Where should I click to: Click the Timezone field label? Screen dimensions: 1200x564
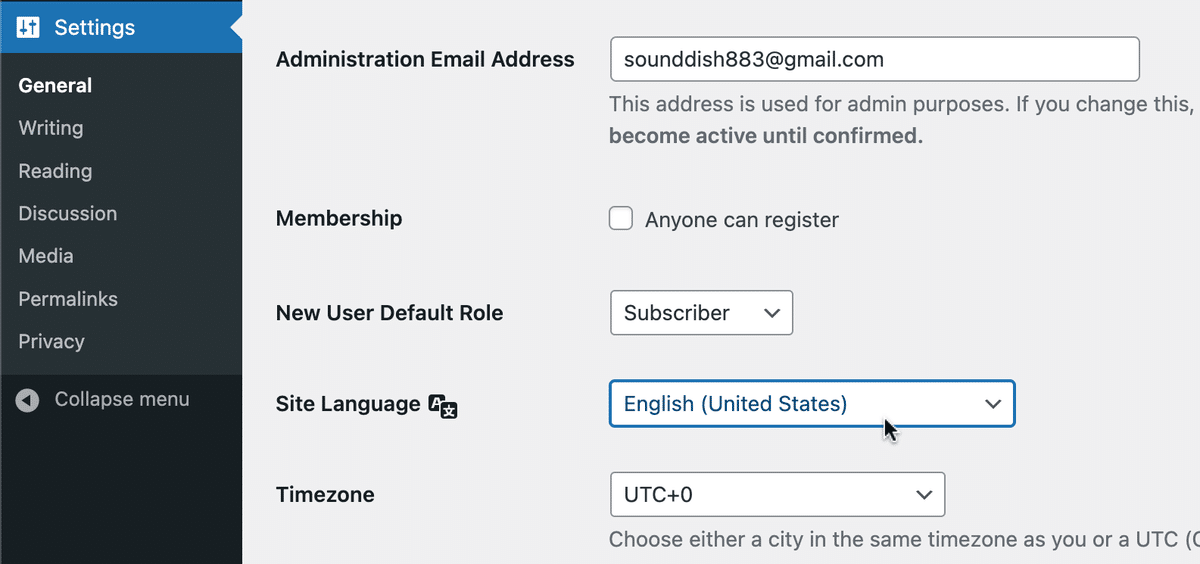pos(325,494)
